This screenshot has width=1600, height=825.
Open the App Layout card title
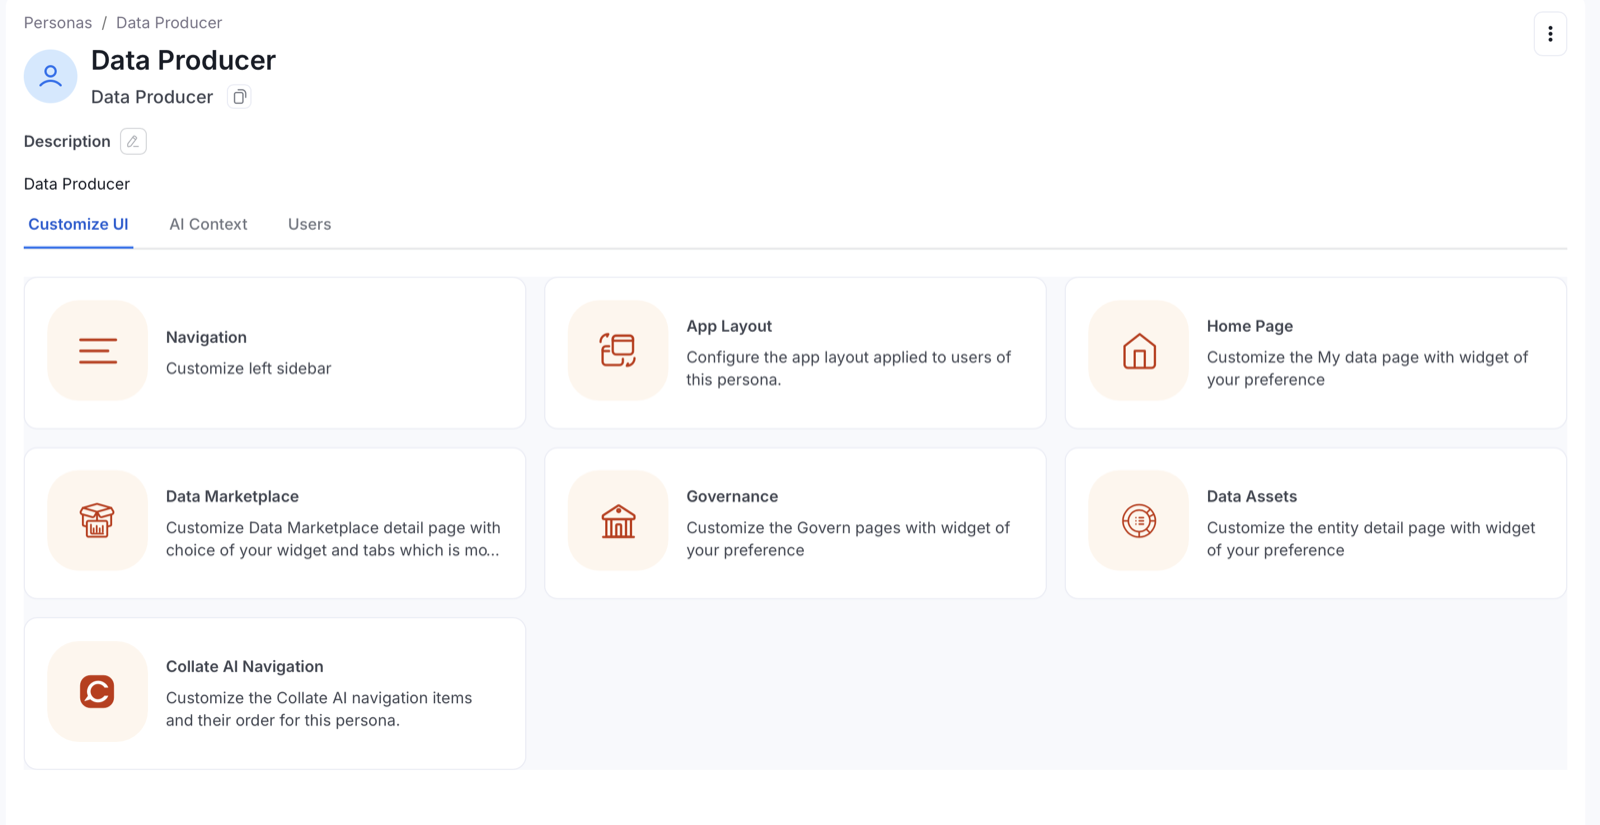point(729,326)
